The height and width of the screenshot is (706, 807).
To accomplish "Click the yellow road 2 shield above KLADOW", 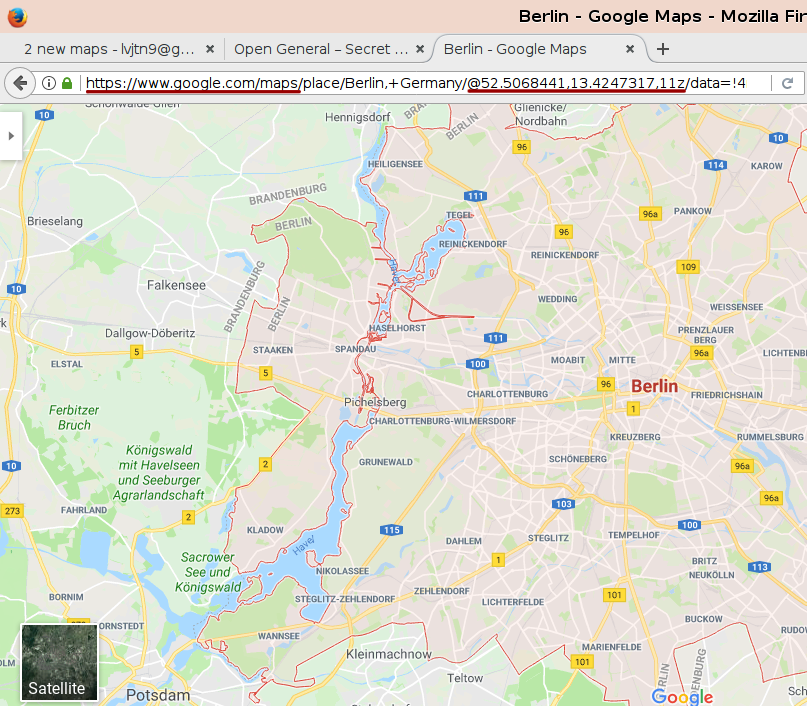I will tap(266, 464).
